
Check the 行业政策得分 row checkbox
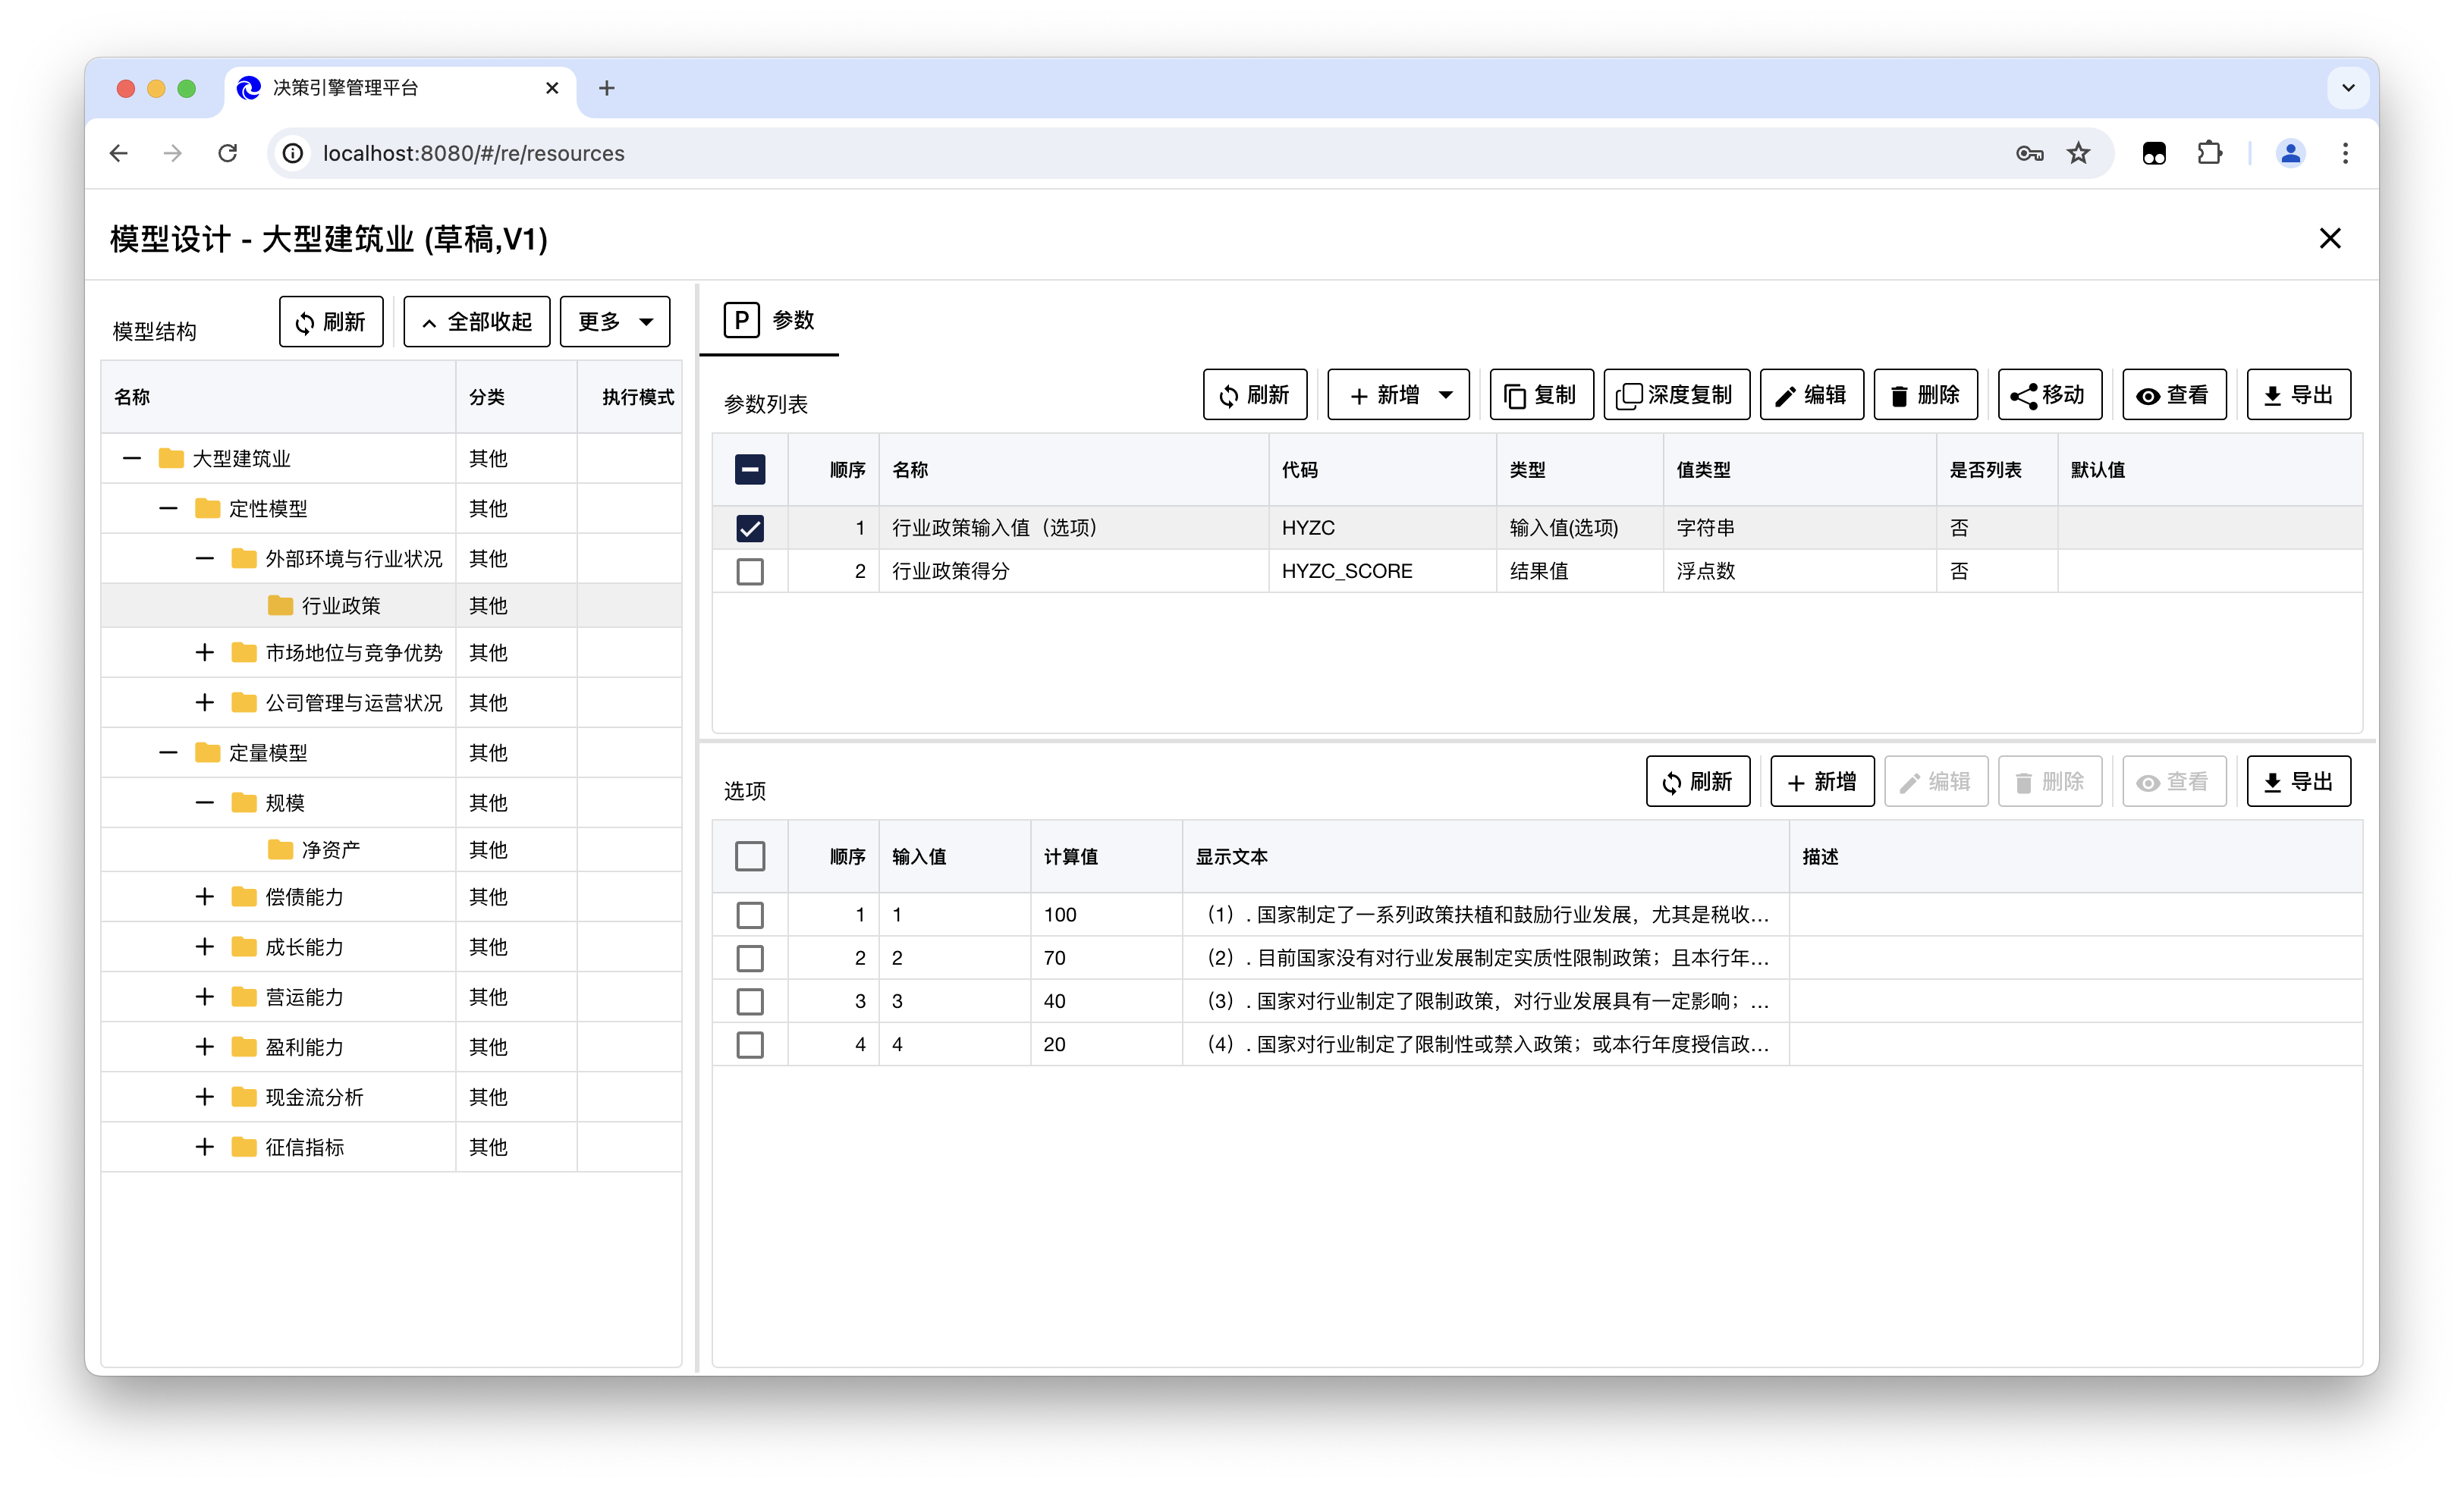coord(750,571)
